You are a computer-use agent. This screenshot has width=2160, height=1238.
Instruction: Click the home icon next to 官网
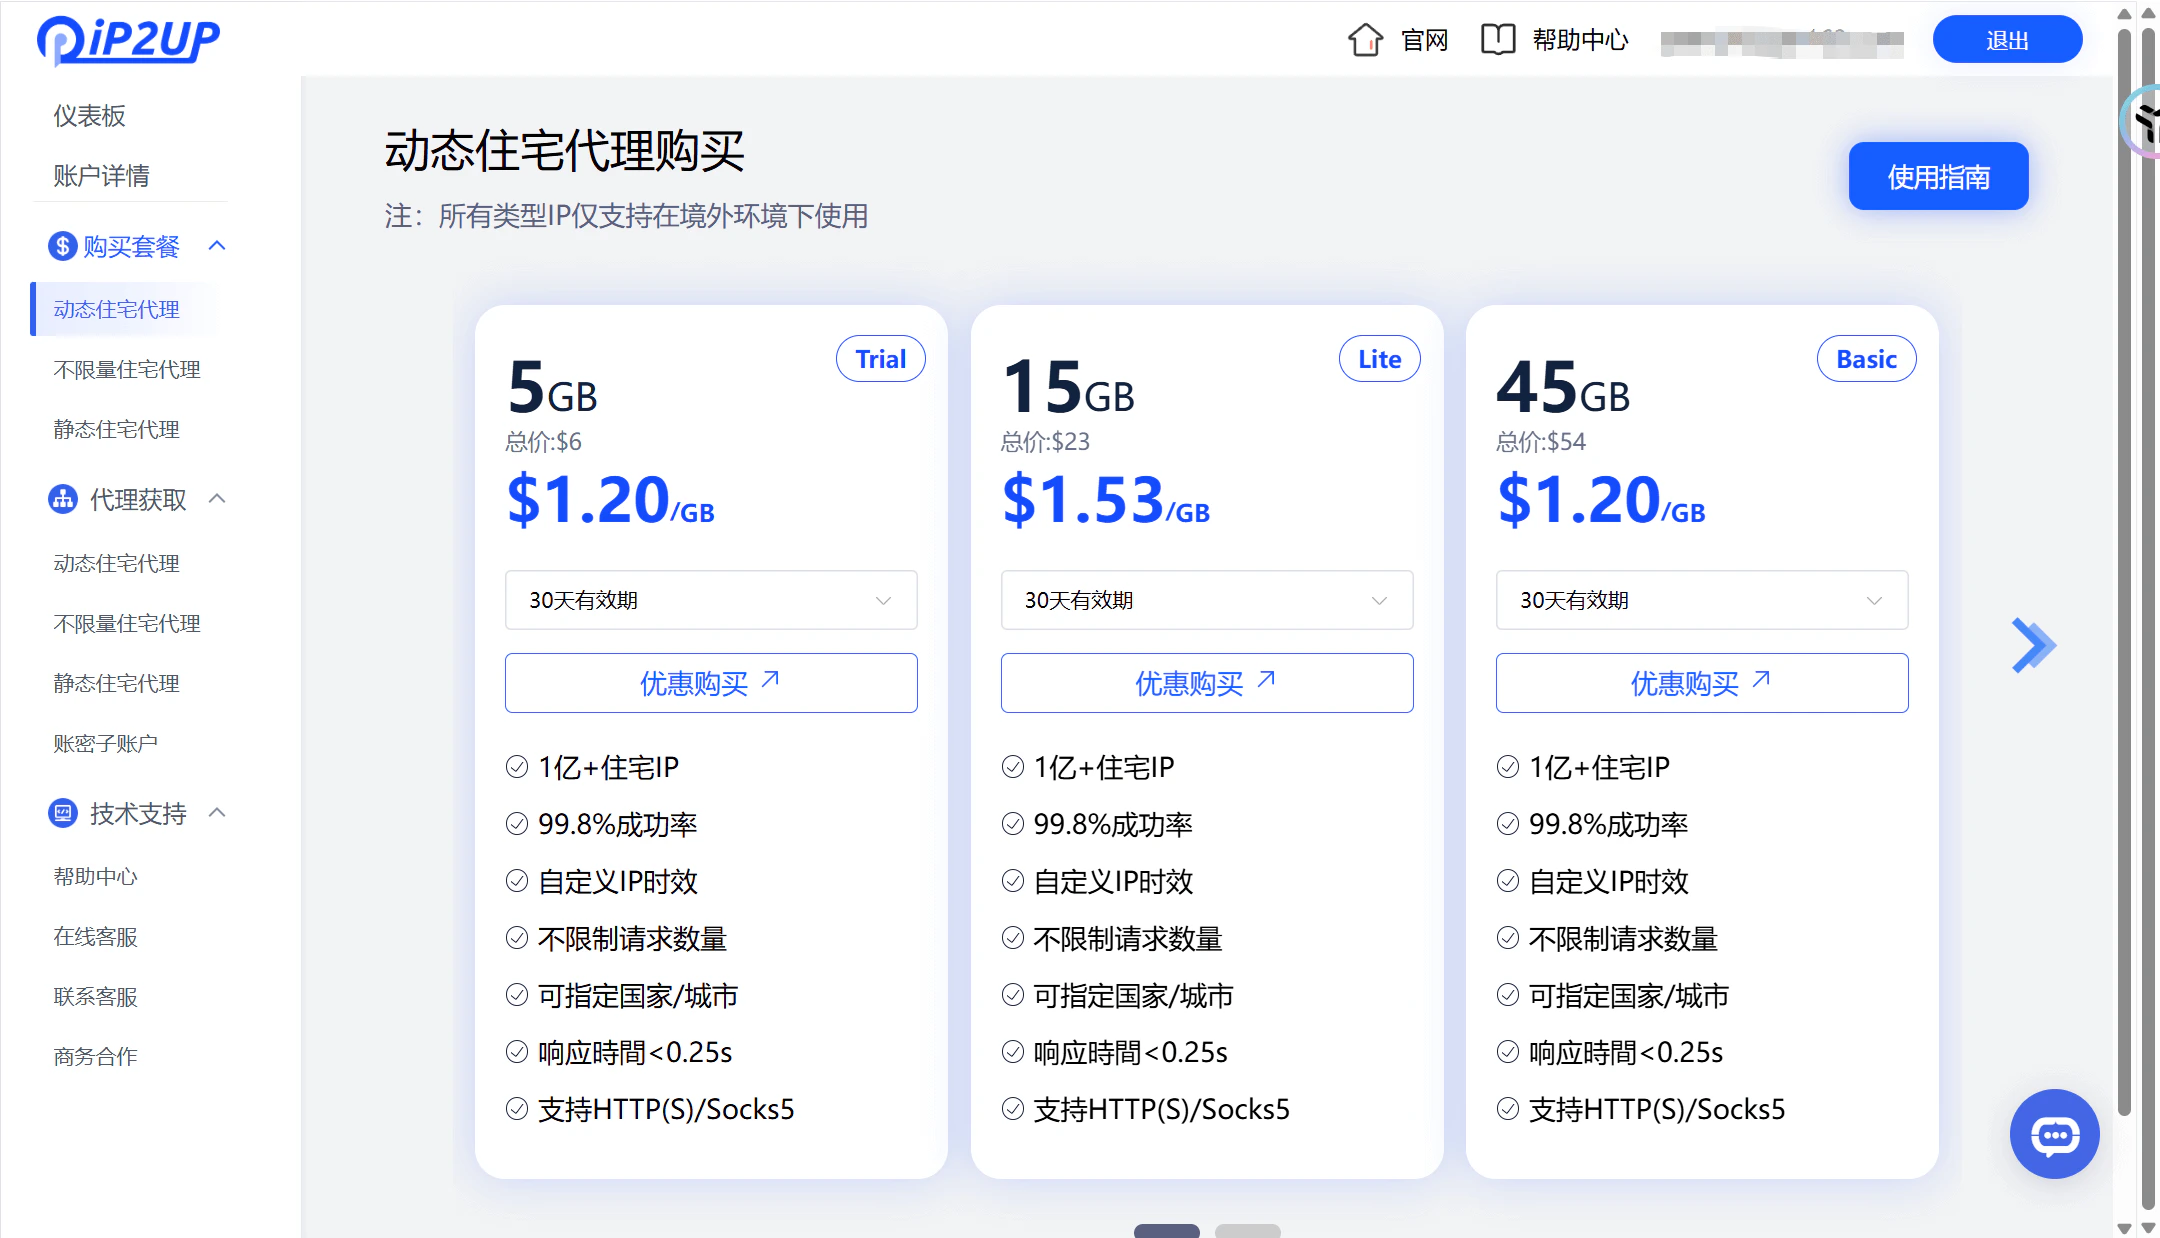click(x=1365, y=40)
